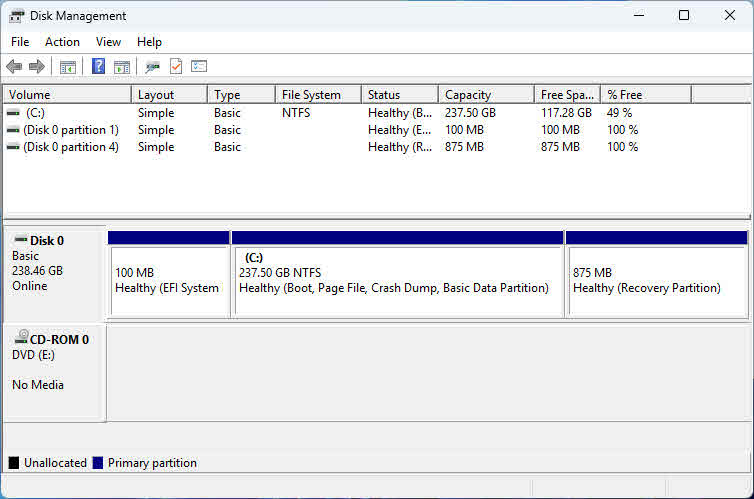The width and height of the screenshot is (754, 499).
Task: Sort by the Type column header
Action: [x=242, y=95]
